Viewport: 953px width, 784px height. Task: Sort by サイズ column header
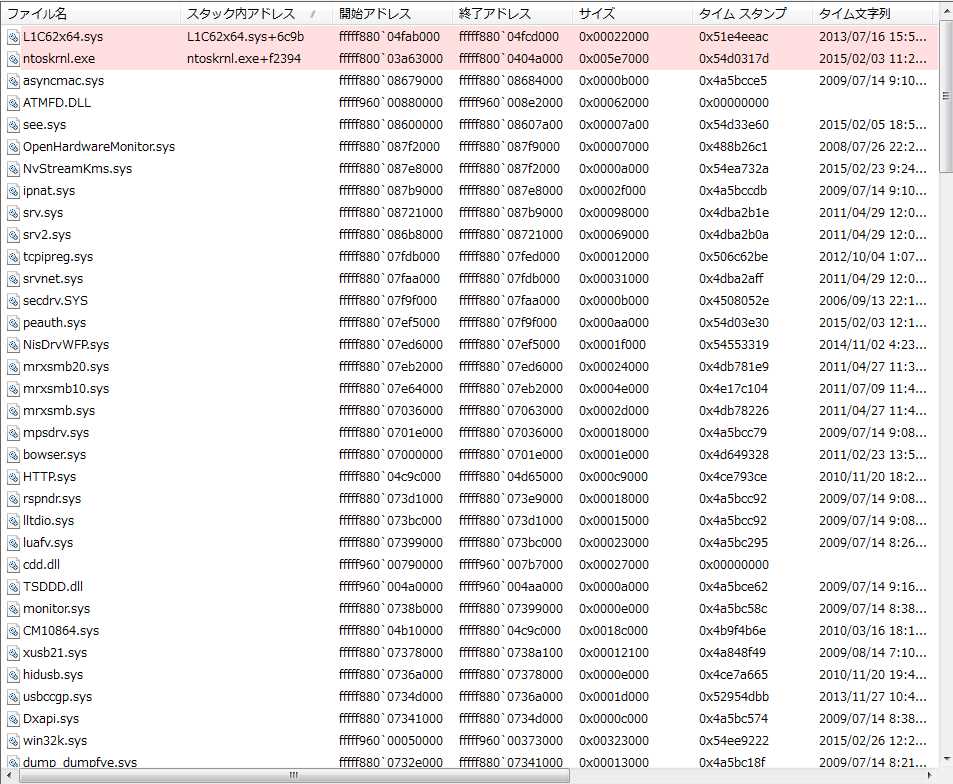(x=633, y=13)
